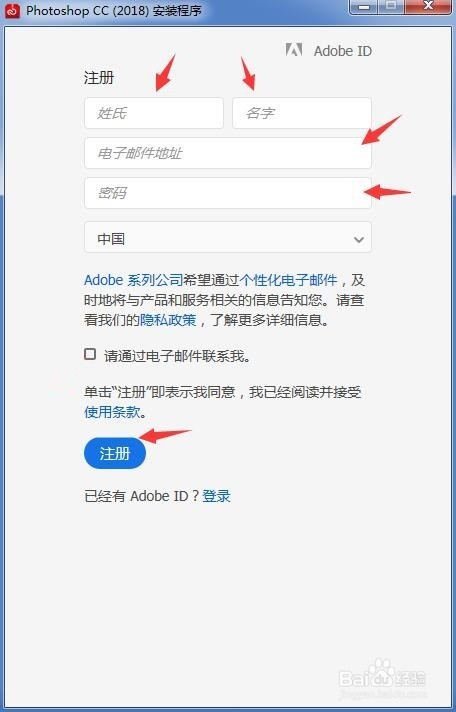Select the 电子邮件地址 email input box
Image resolution: width=456 pixels, height=712 pixels.
pyautogui.click(x=228, y=153)
